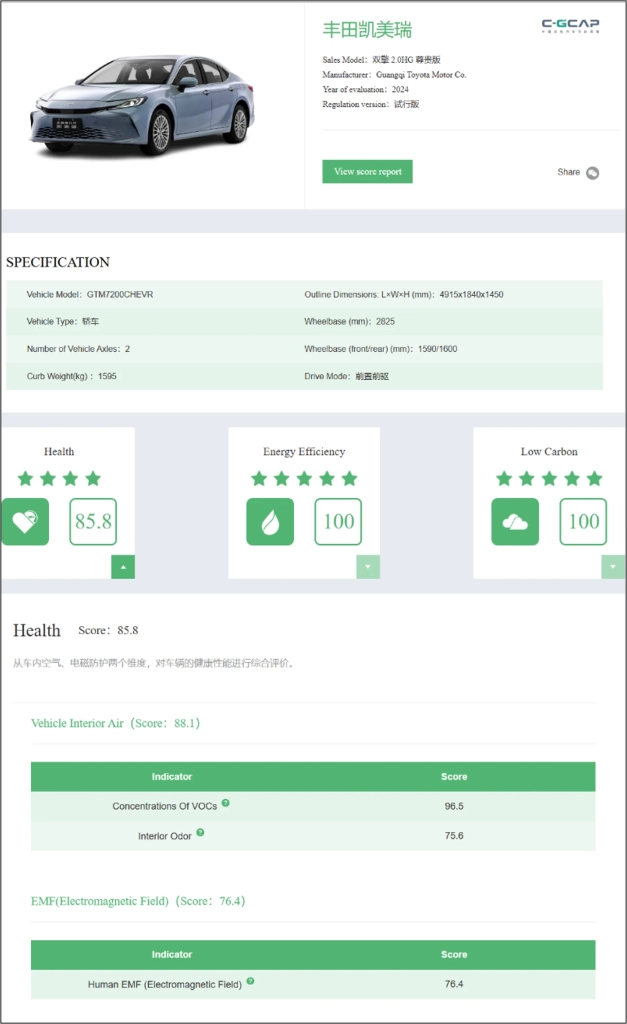This screenshot has width=627, height=1024.
Task: Select the Energy Efficiency card title
Action: click(304, 451)
